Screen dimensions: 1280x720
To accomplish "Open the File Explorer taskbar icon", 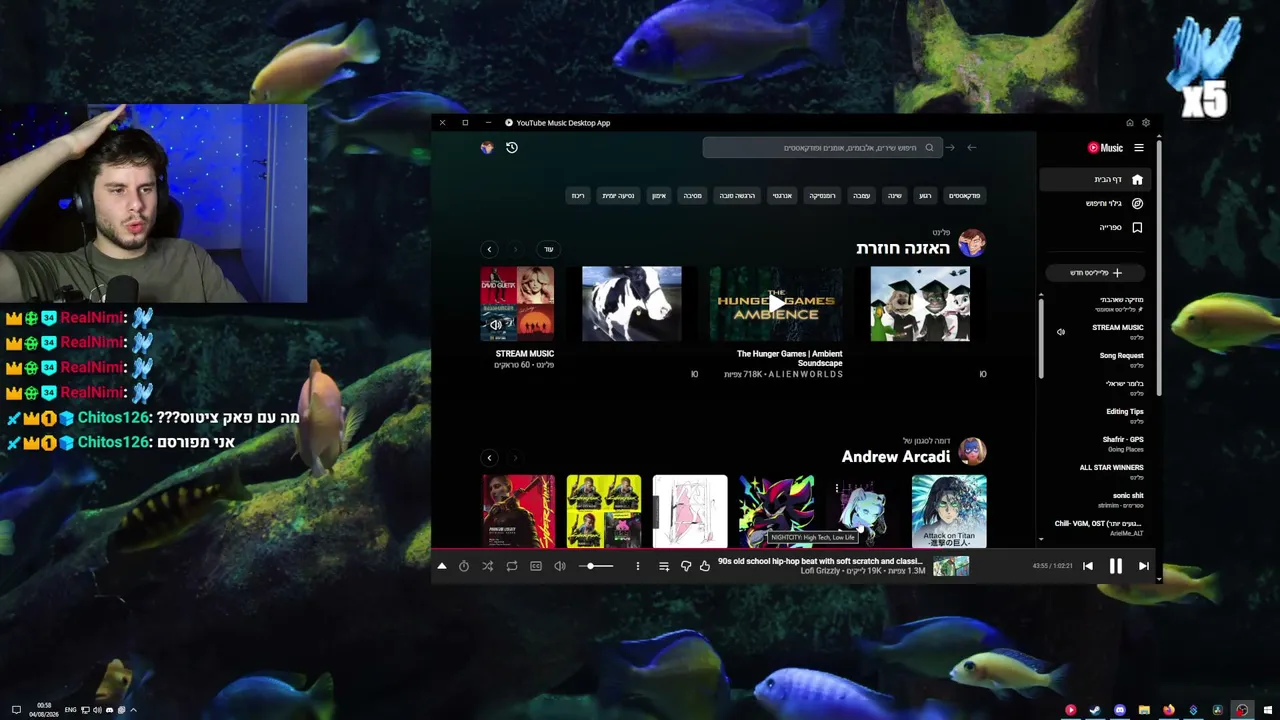I will 1144,710.
